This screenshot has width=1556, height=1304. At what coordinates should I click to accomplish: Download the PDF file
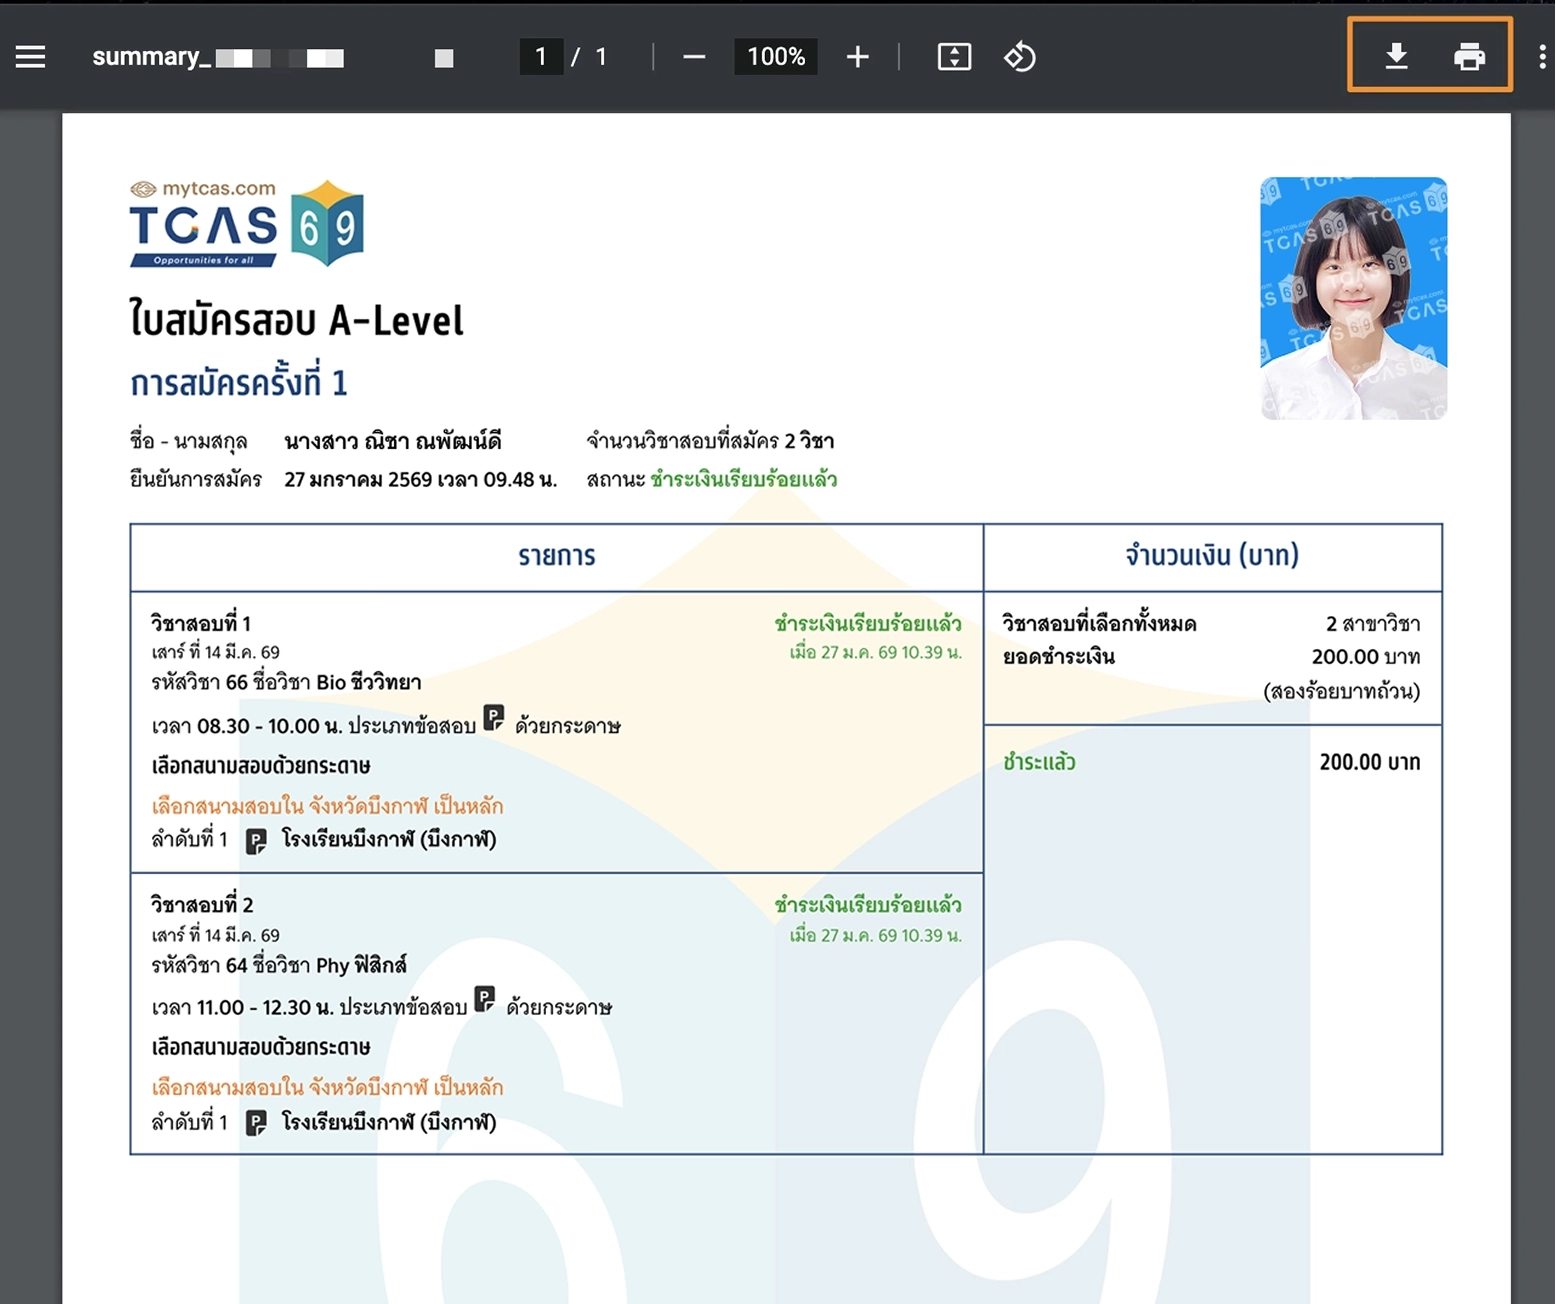(x=1396, y=56)
